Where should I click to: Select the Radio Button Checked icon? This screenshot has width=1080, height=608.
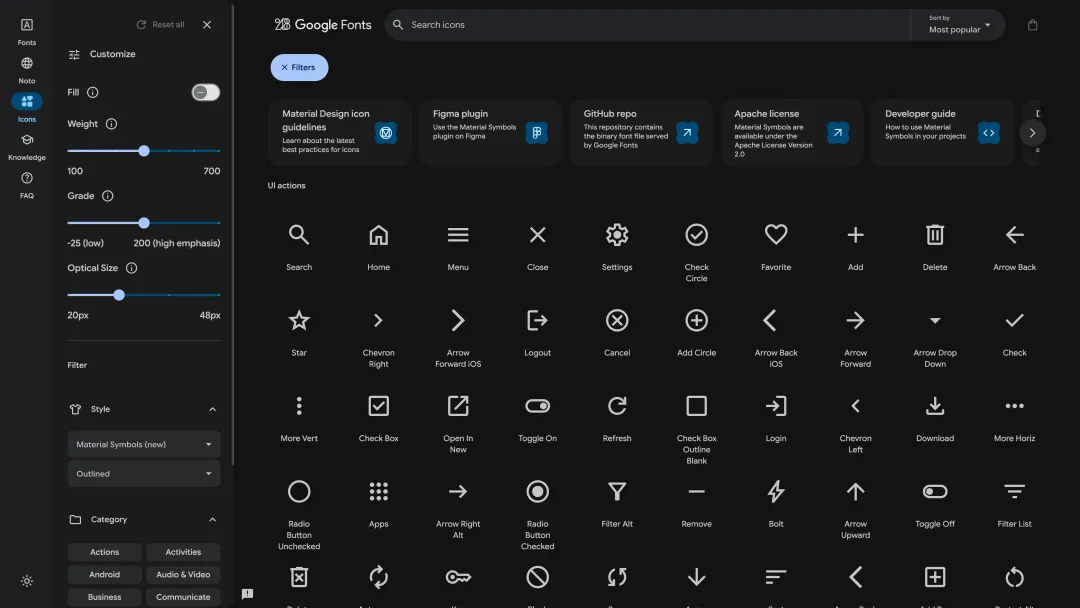537,492
